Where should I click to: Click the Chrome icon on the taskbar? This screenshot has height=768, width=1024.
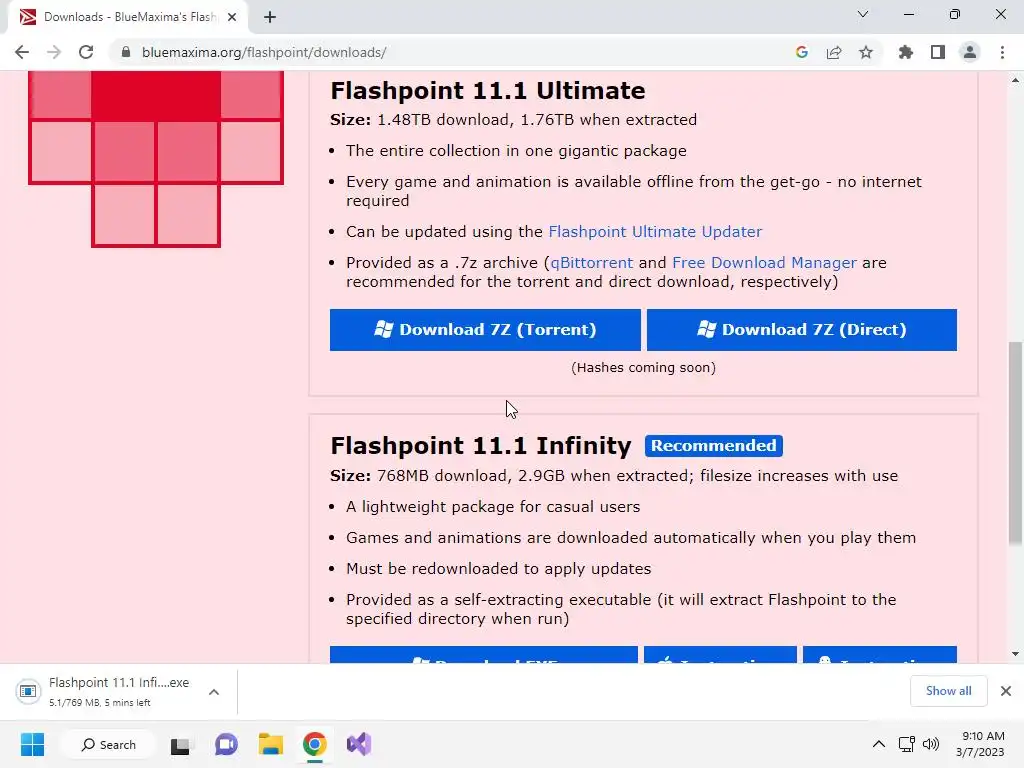tap(315, 744)
